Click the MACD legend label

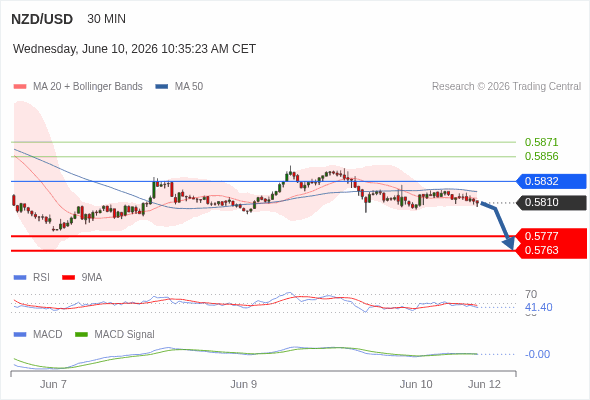click(x=48, y=335)
